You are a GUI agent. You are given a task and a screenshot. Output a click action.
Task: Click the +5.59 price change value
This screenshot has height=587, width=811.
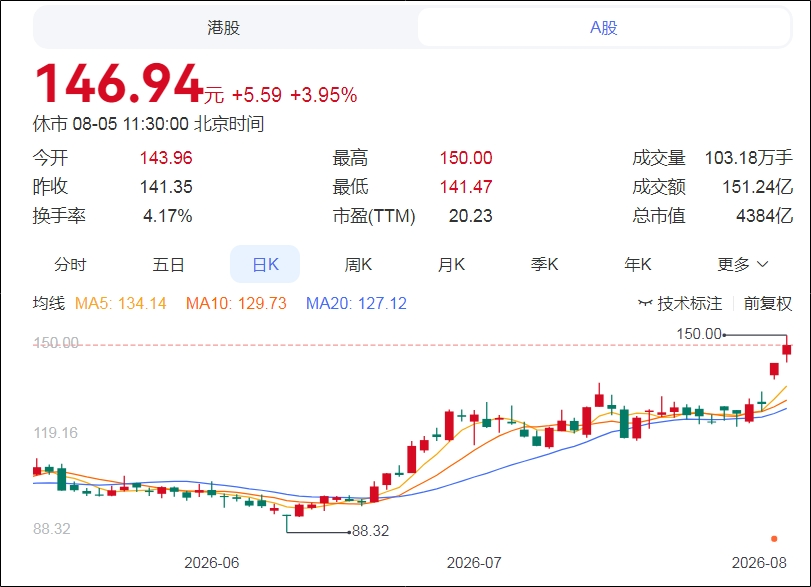[x=257, y=95]
